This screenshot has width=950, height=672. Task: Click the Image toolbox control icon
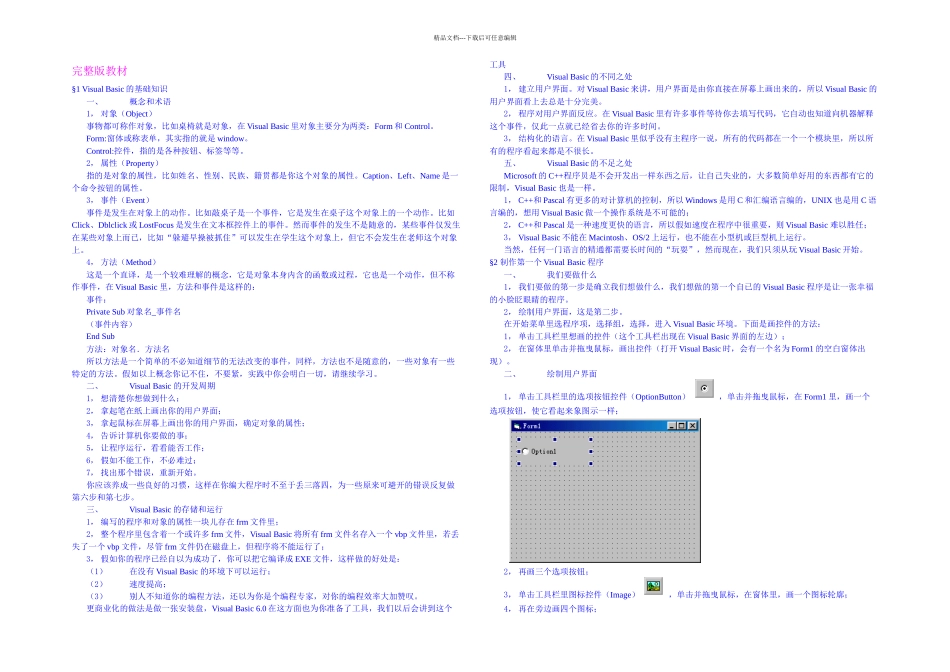point(653,587)
